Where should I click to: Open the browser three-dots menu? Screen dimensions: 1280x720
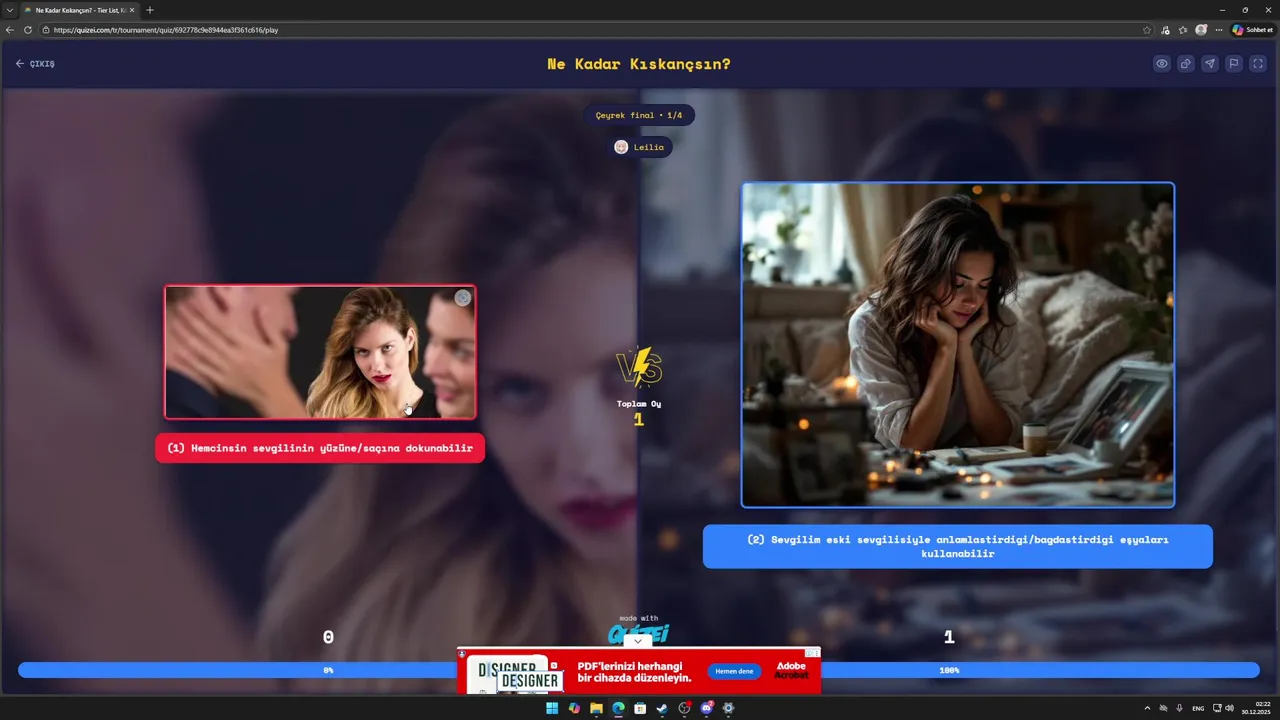[1218, 30]
